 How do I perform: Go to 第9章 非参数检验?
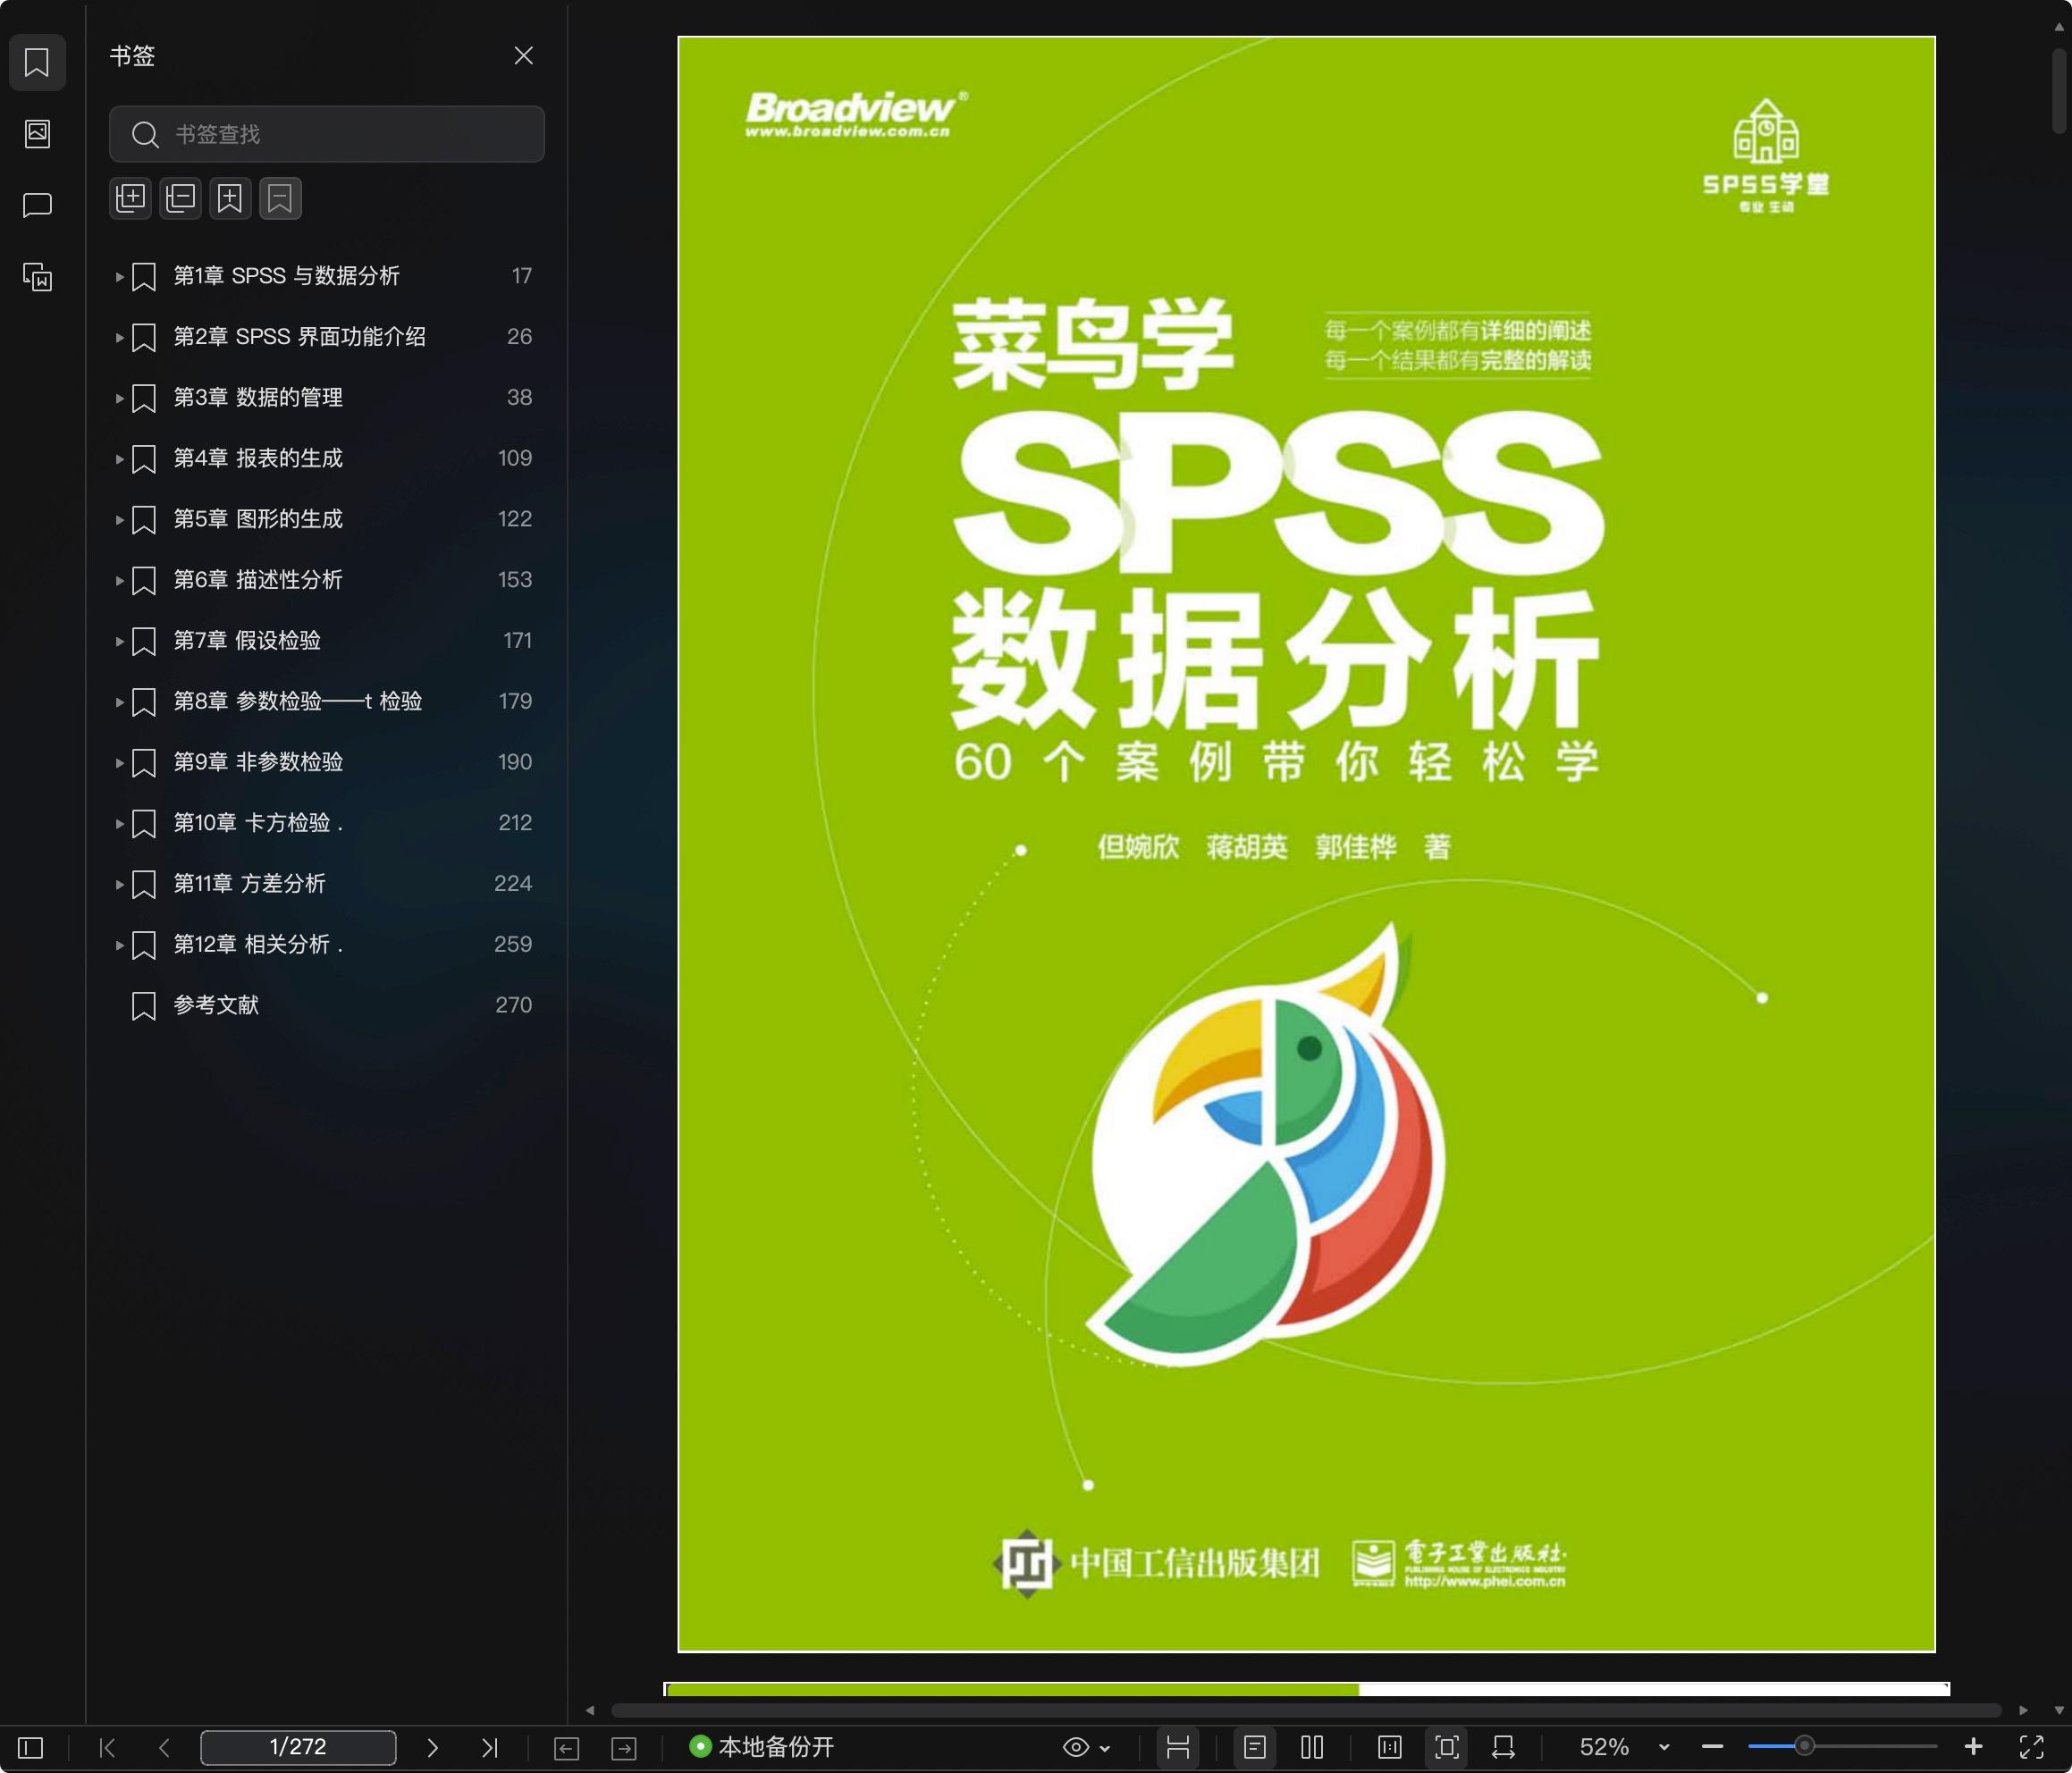pyautogui.click(x=258, y=762)
